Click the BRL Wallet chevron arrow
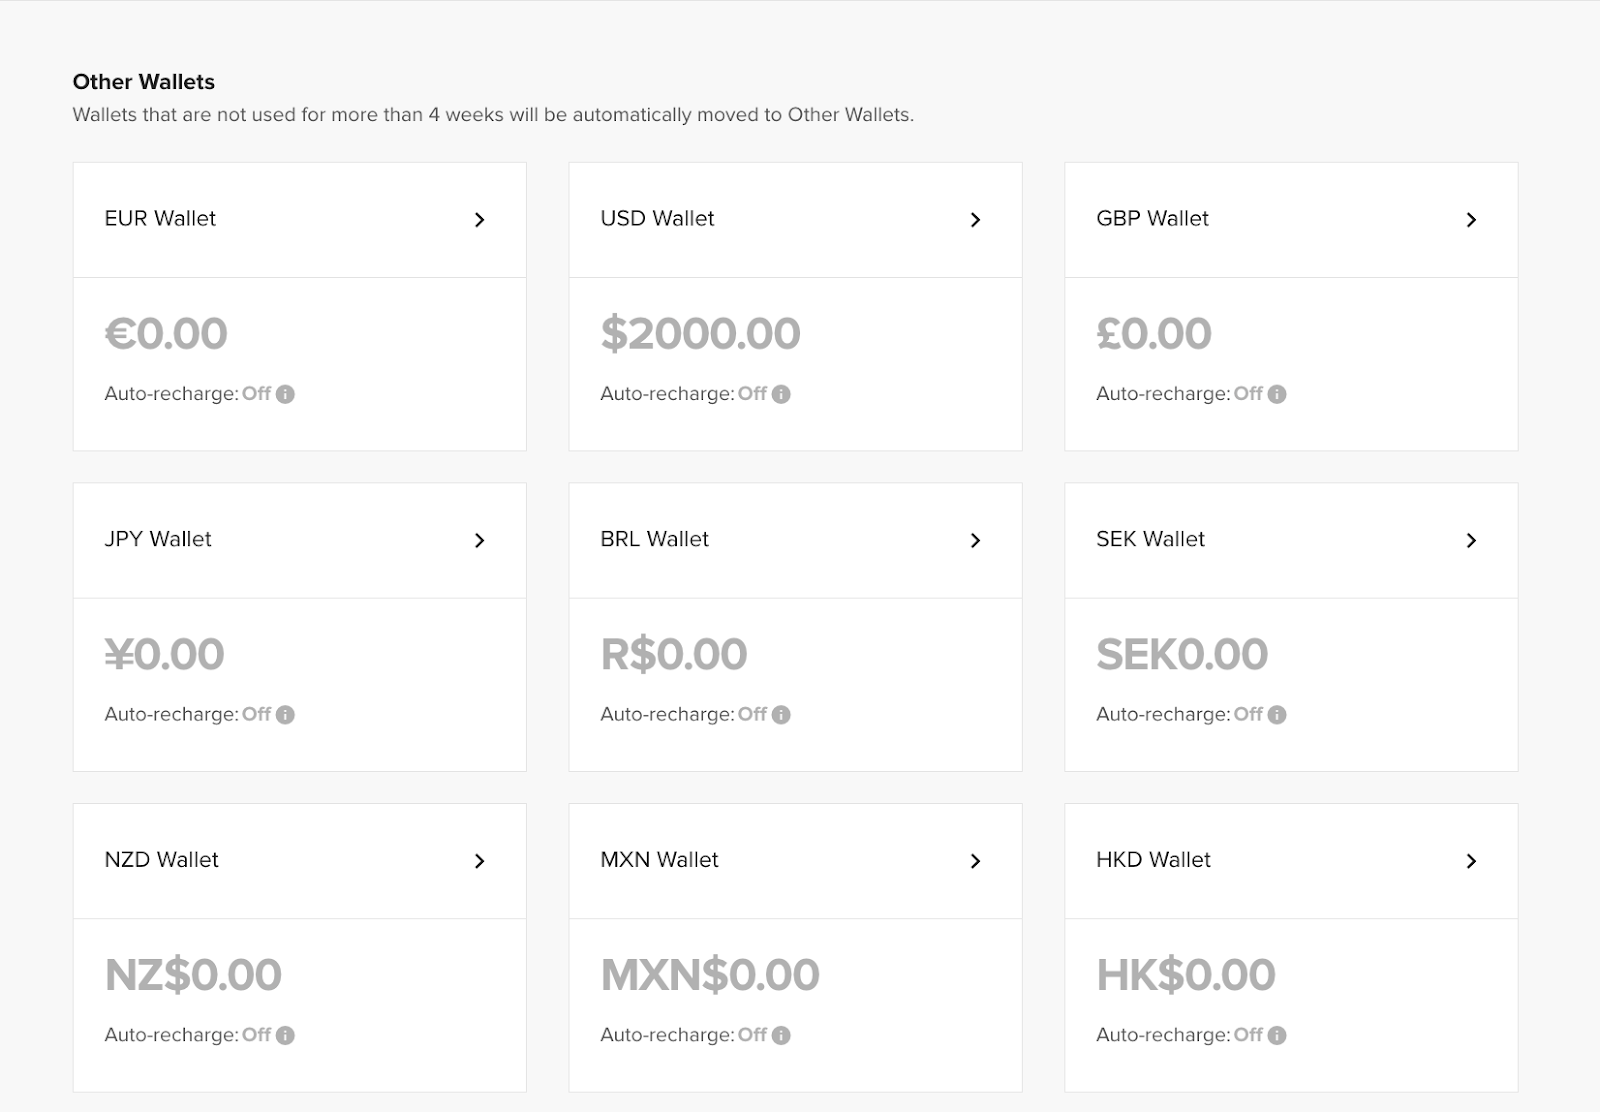 [x=976, y=540]
